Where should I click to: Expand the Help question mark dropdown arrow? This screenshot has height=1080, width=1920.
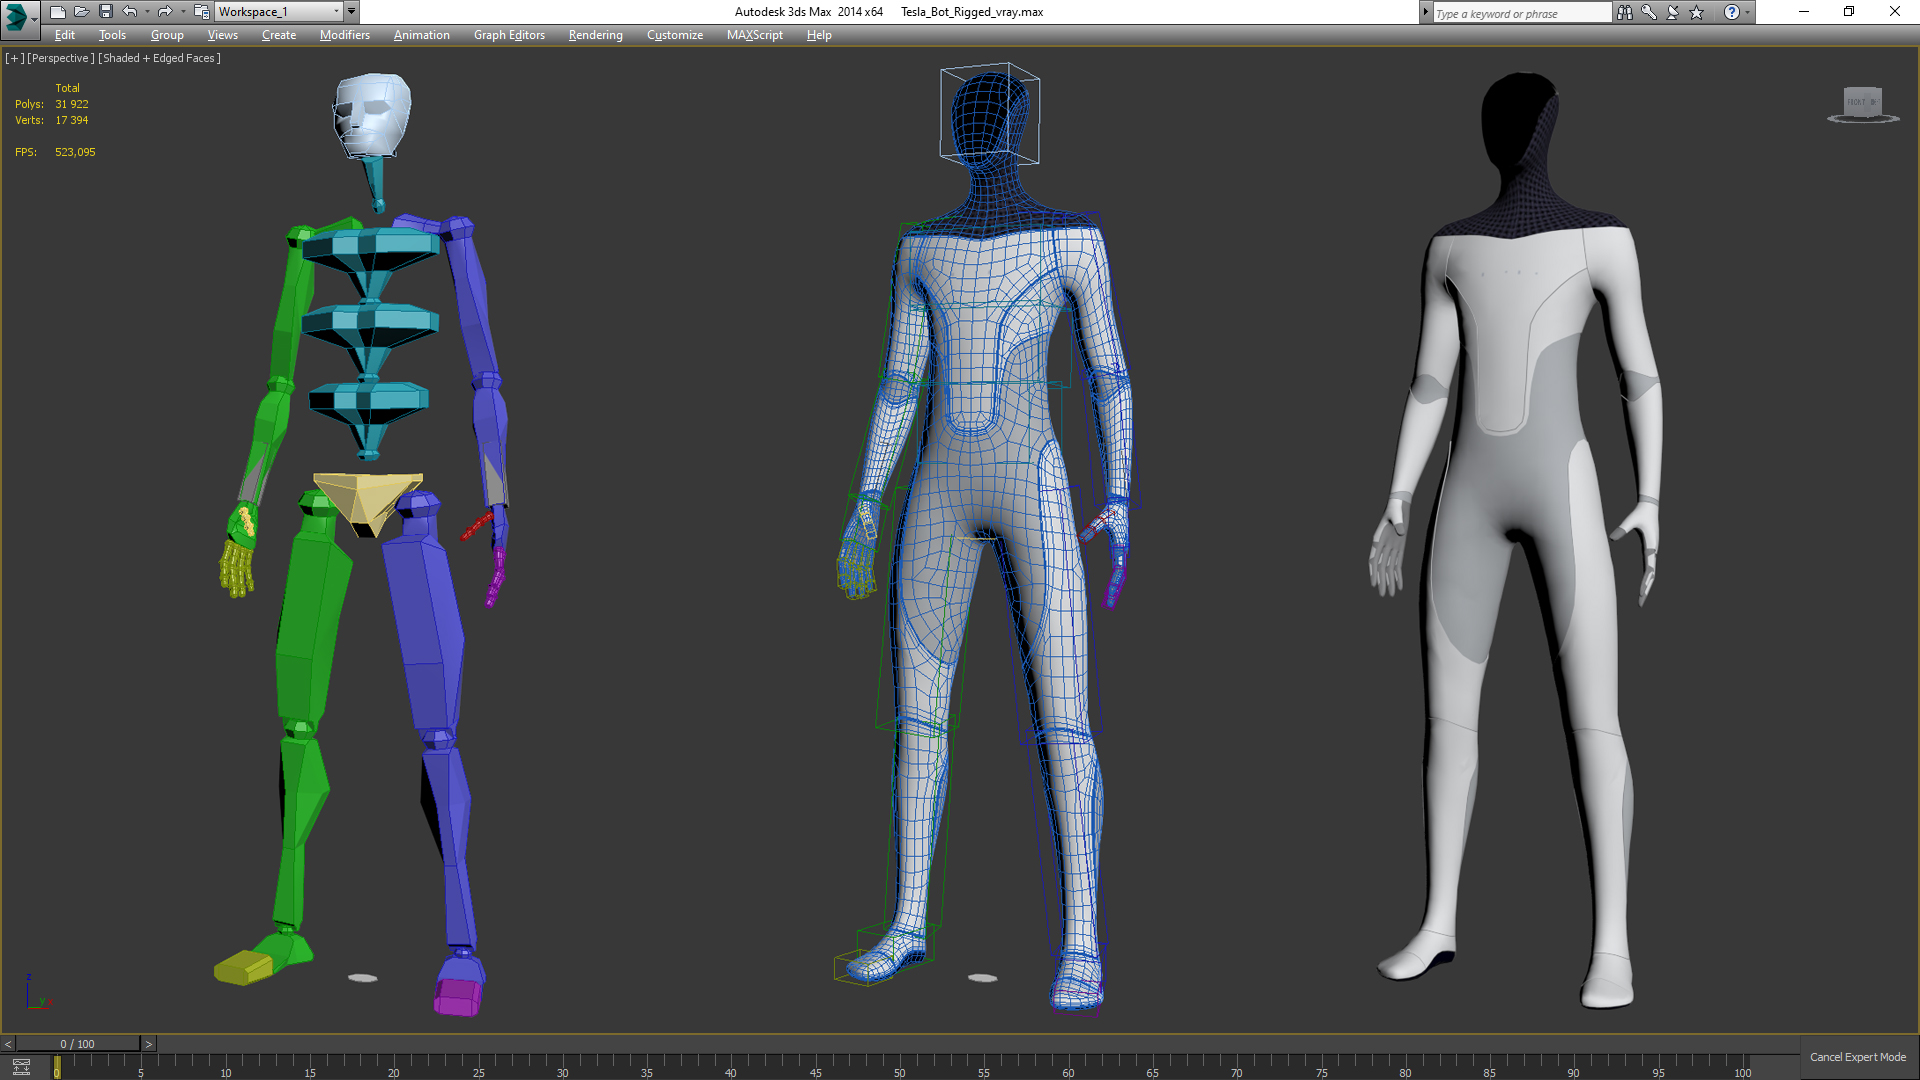[x=1747, y=12]
